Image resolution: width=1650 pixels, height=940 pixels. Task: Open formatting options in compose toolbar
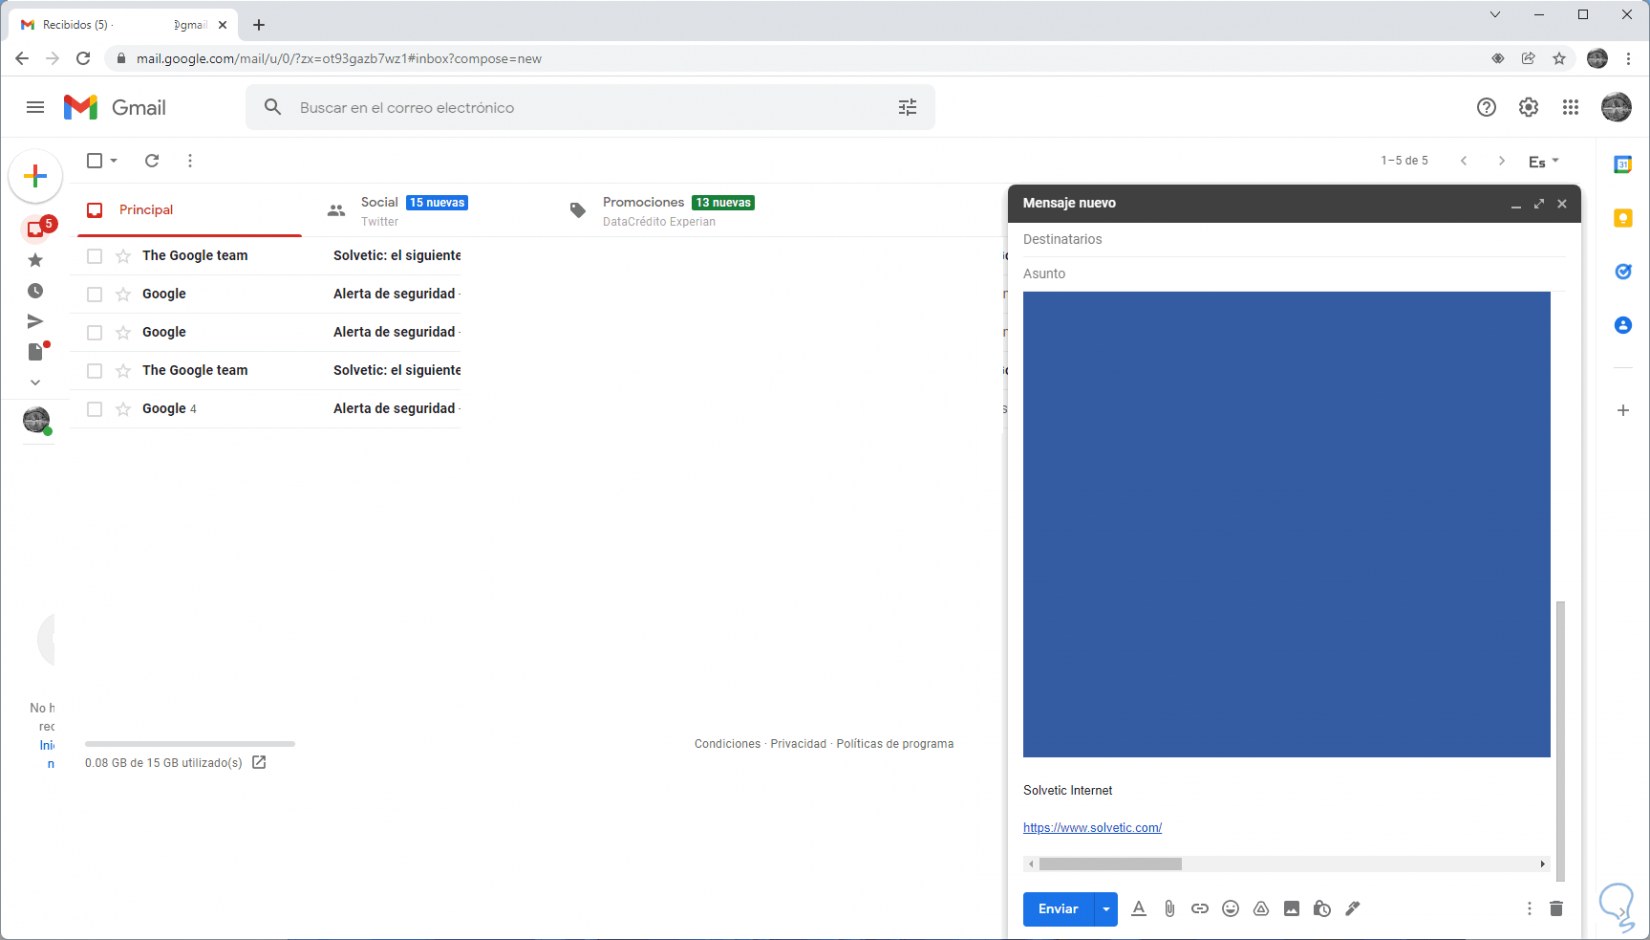(x=1138, y=908)
